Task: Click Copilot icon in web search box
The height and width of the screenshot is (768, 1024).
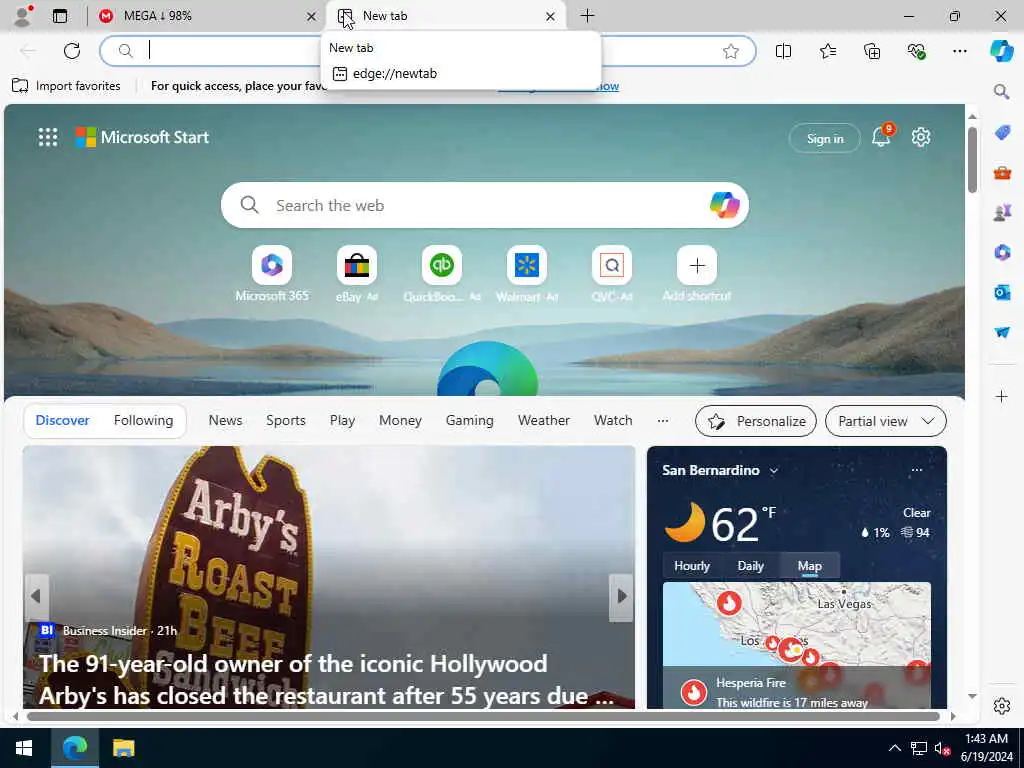Action: 724,205
